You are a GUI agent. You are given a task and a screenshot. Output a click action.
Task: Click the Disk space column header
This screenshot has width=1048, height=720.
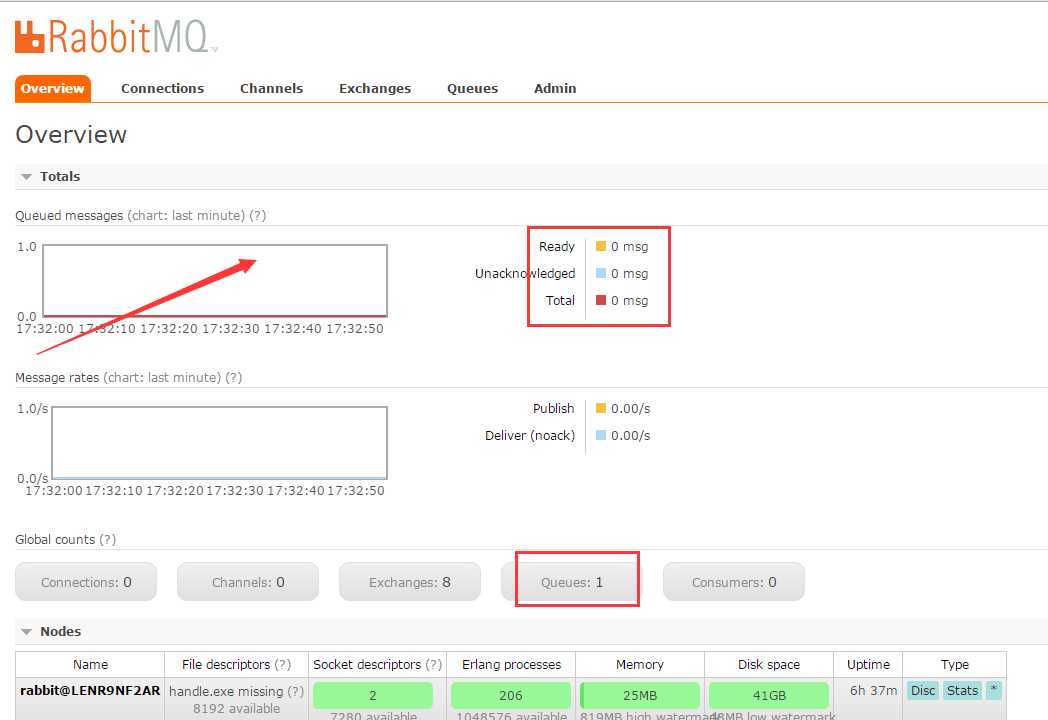[769, 664]
